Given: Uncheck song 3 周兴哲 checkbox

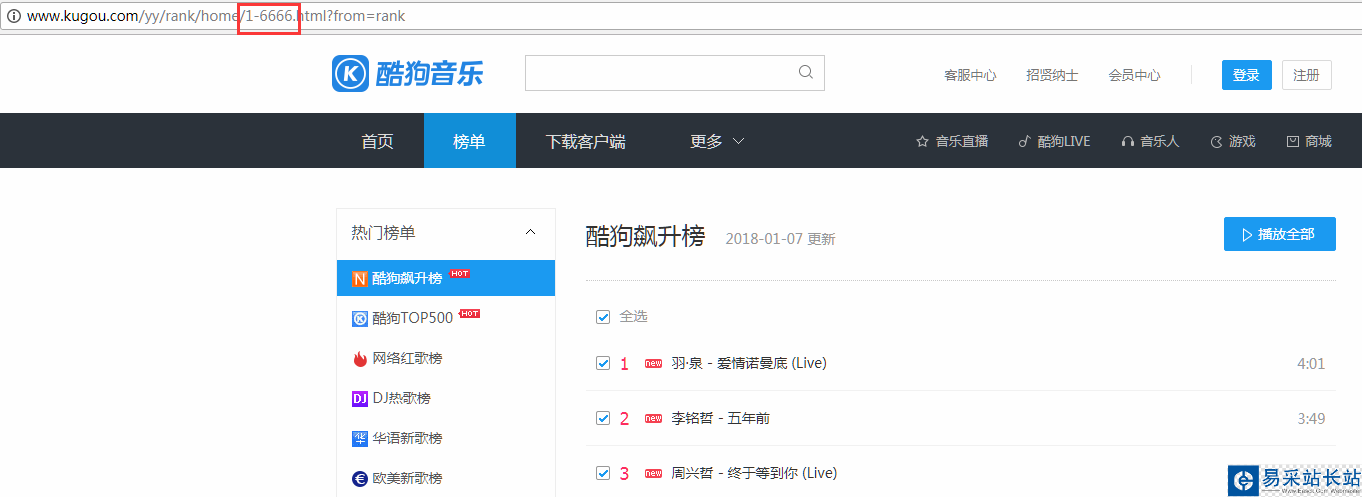Looking at the screenshot, I should [603, 473].
